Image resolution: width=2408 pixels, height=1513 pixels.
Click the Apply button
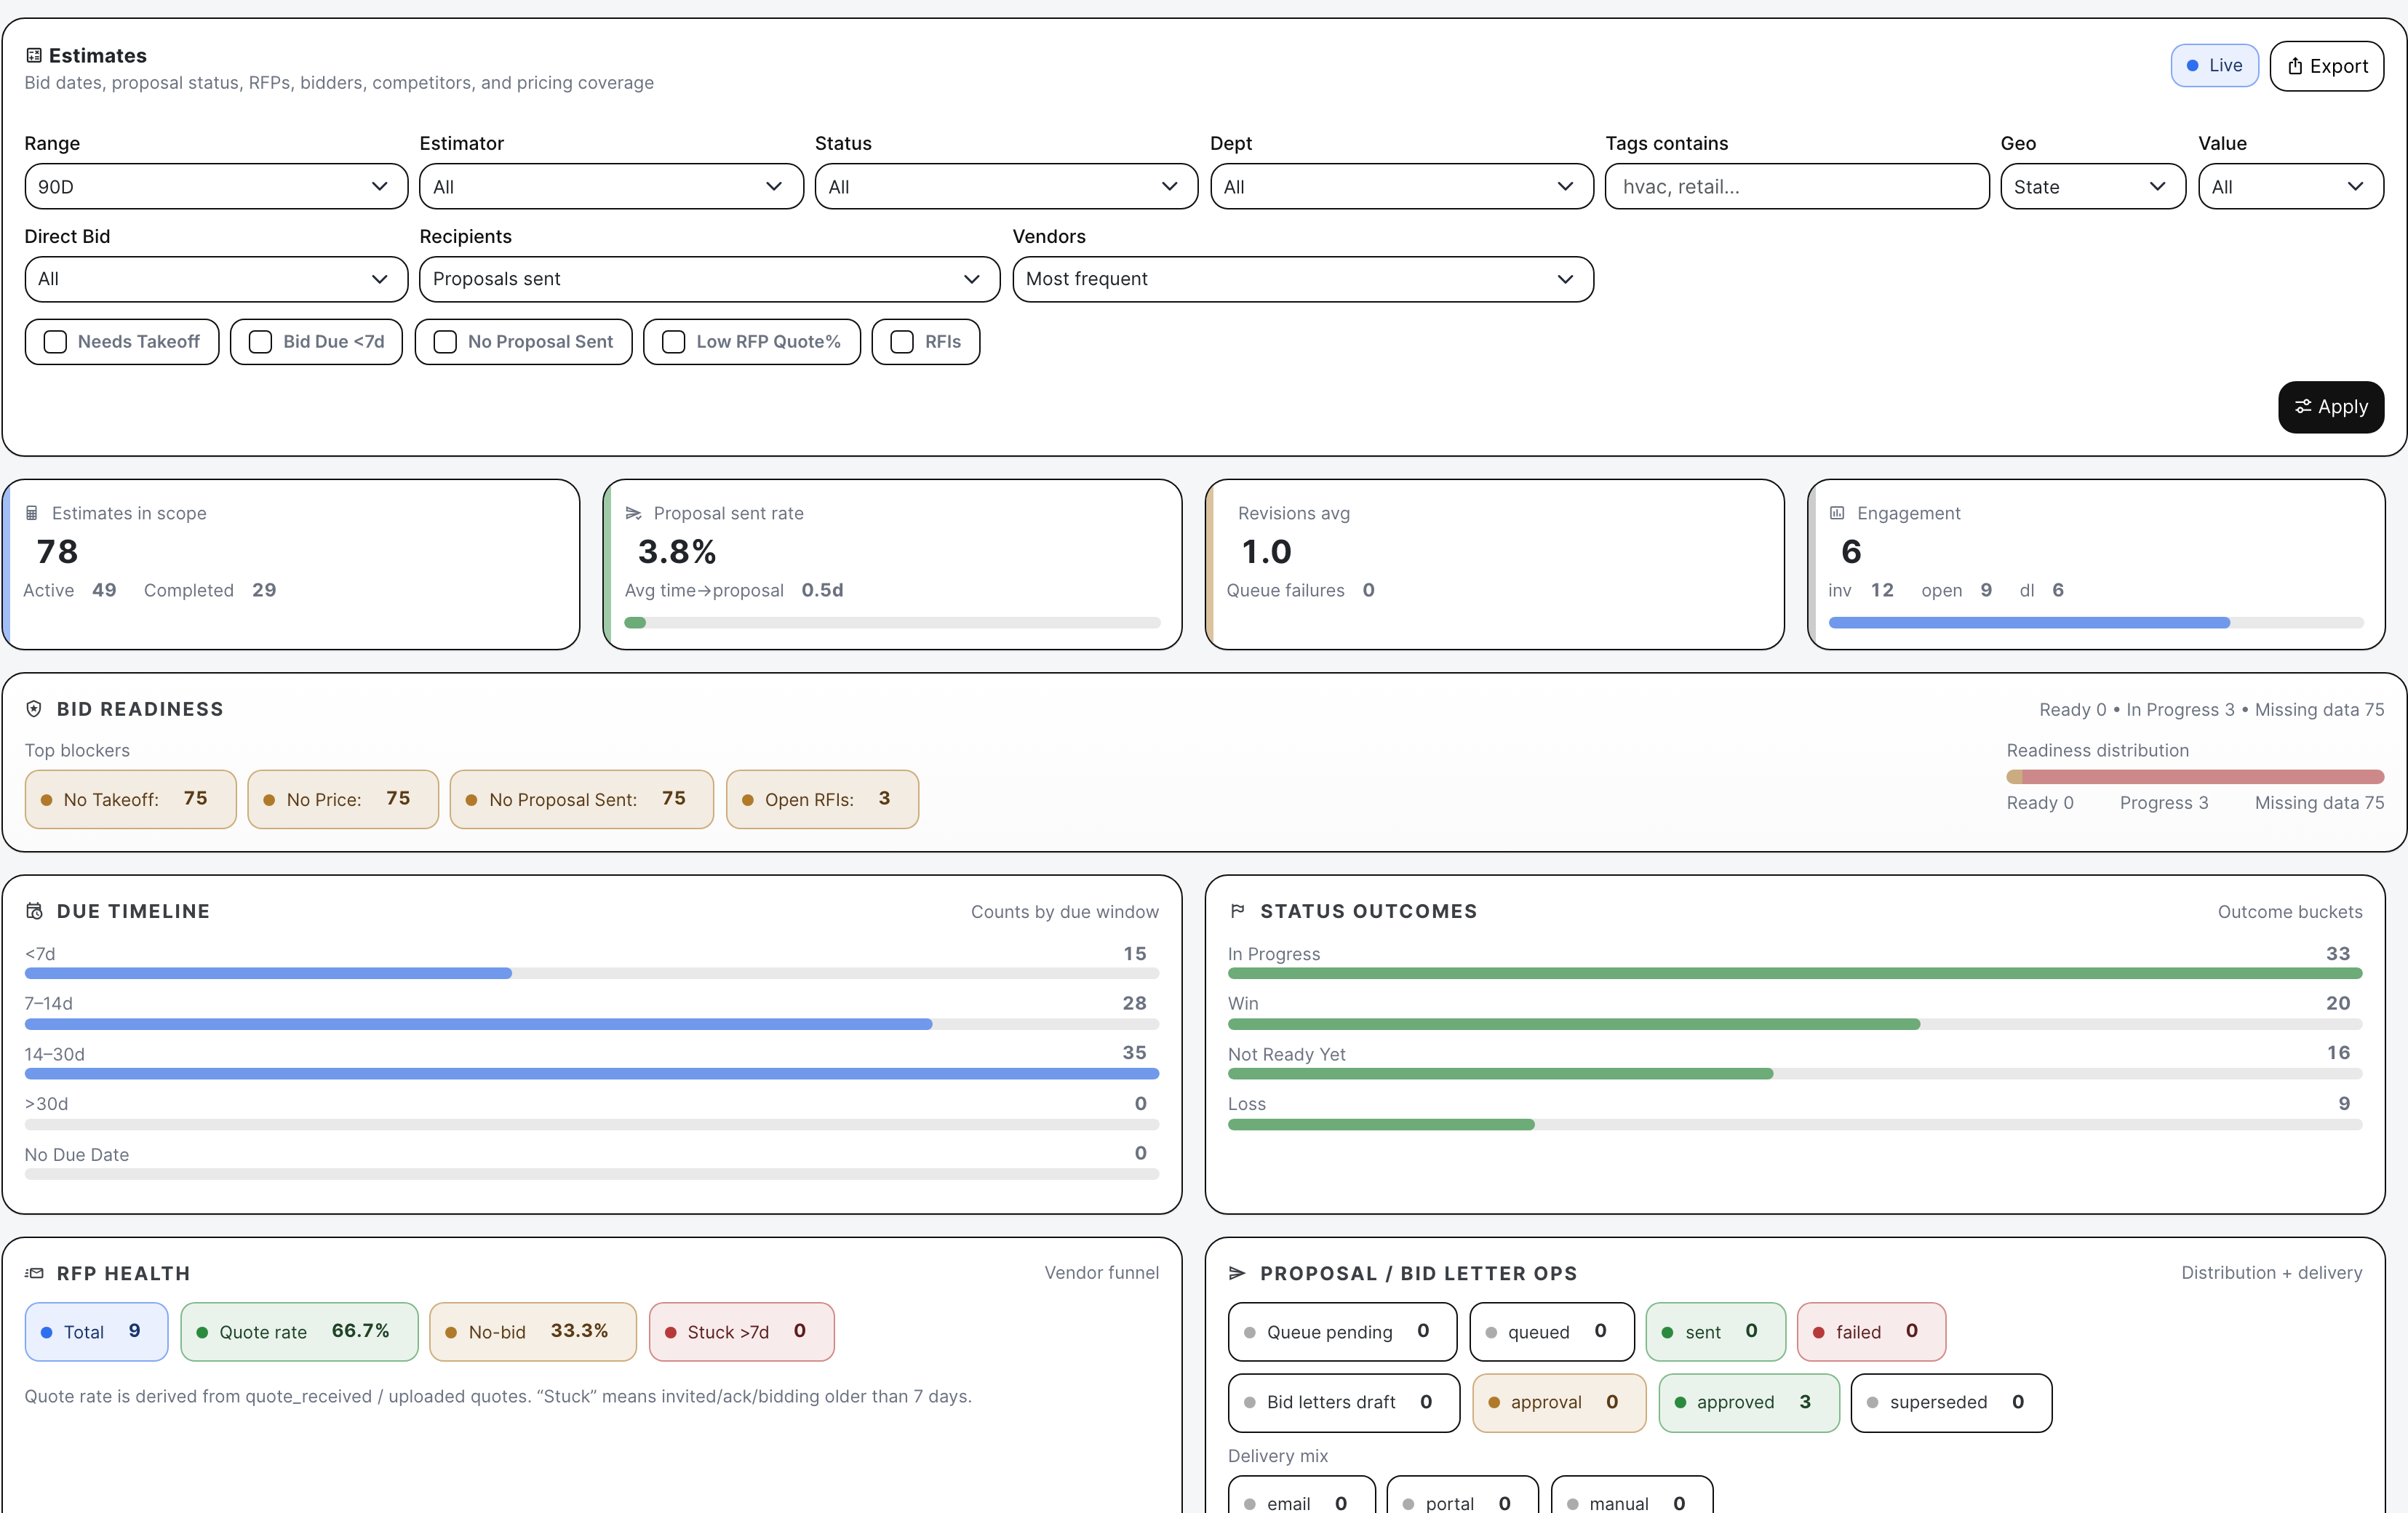[x=2331, y=407]
